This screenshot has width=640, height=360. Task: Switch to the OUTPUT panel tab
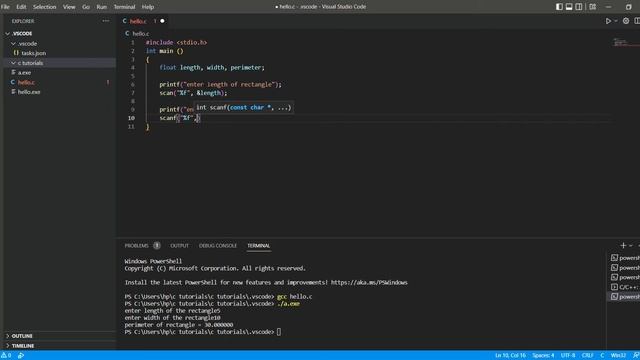coord(179,246)
